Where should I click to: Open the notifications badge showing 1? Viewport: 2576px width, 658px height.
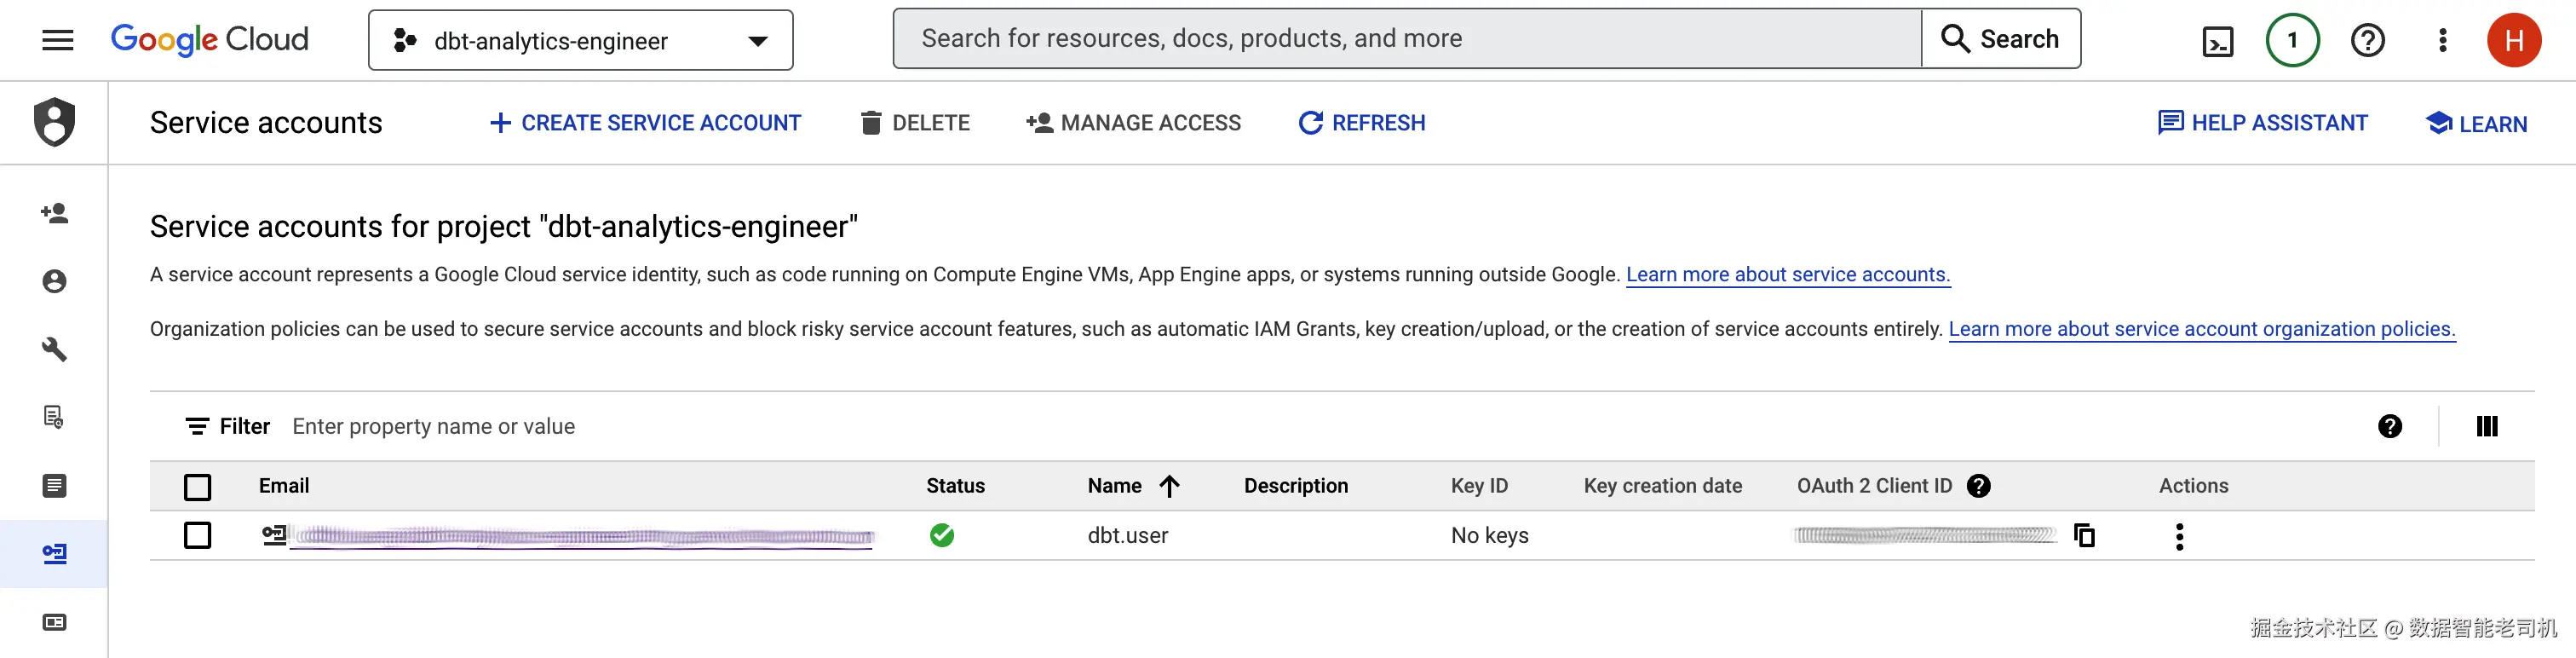(x=2292, y=40)
